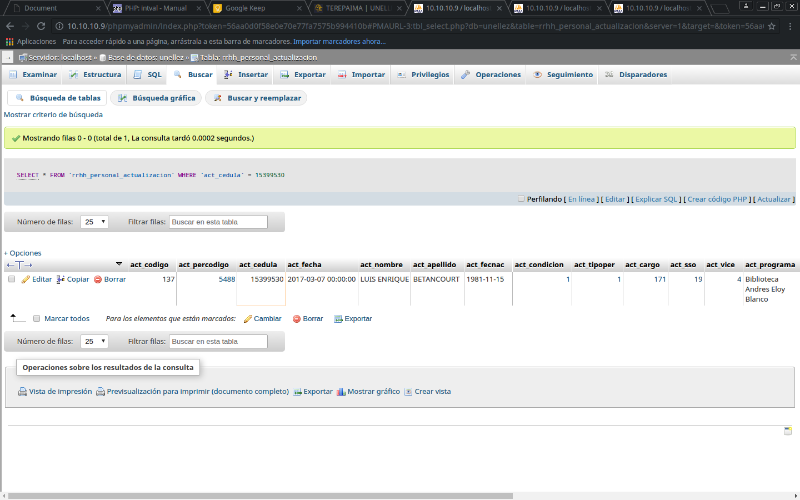The image size is (800, 500).
Task: Click the Exportar icon in query results operations
Action: tap(297, 392)
